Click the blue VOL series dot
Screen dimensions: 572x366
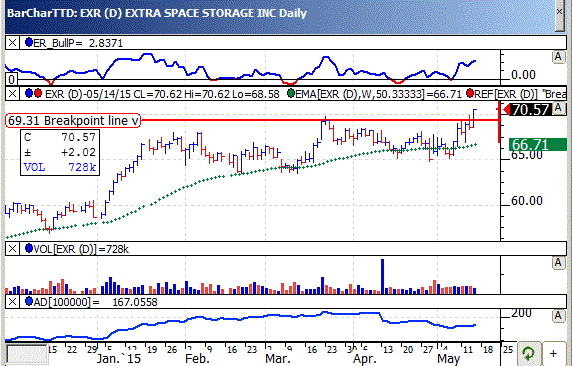pyautogui.click(x=29, y=249)
